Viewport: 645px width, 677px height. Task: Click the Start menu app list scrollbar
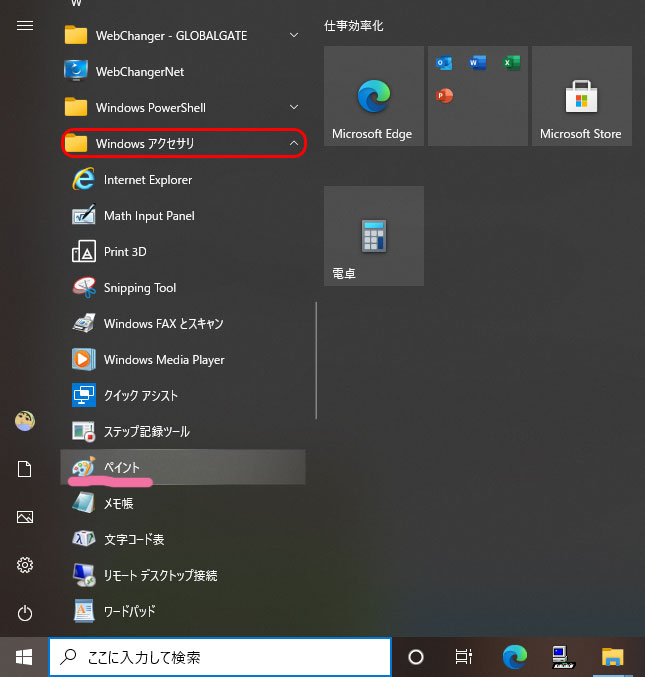click(x=316, y=360)
